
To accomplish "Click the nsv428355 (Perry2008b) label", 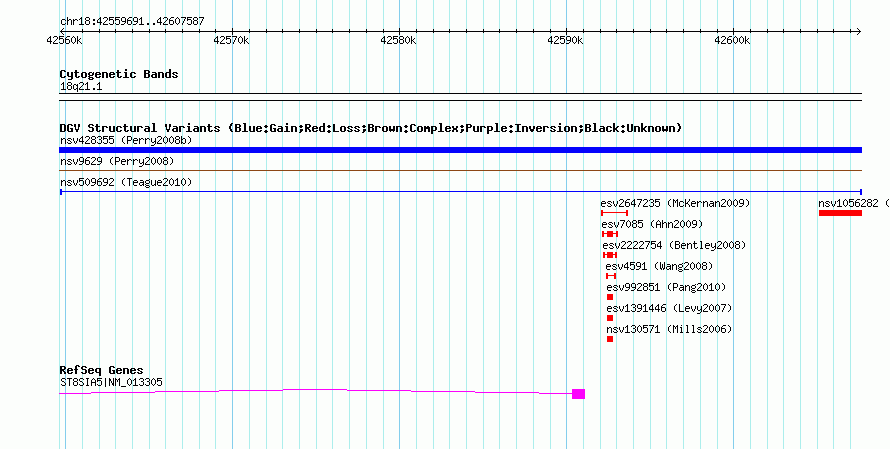I will pos(126,140).
